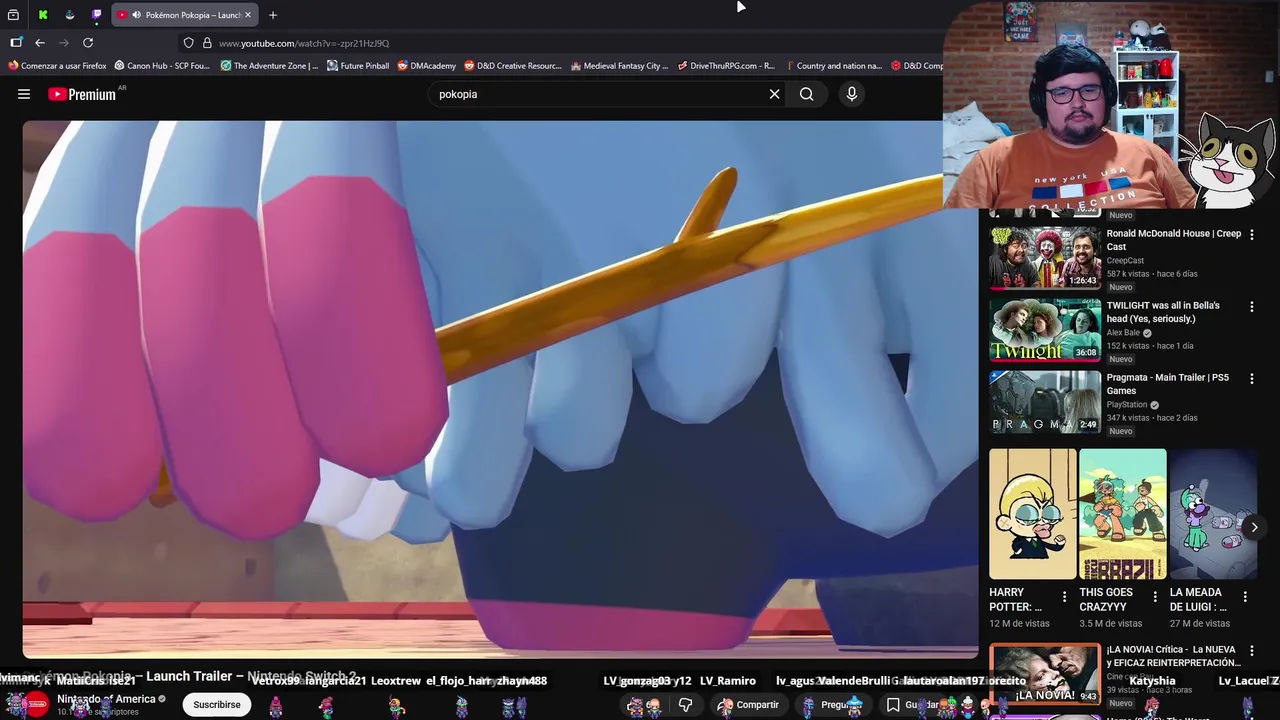Focus the youtube.com address bar
The width and height of the screenshot is (1280, 720).
click(560, 43)
